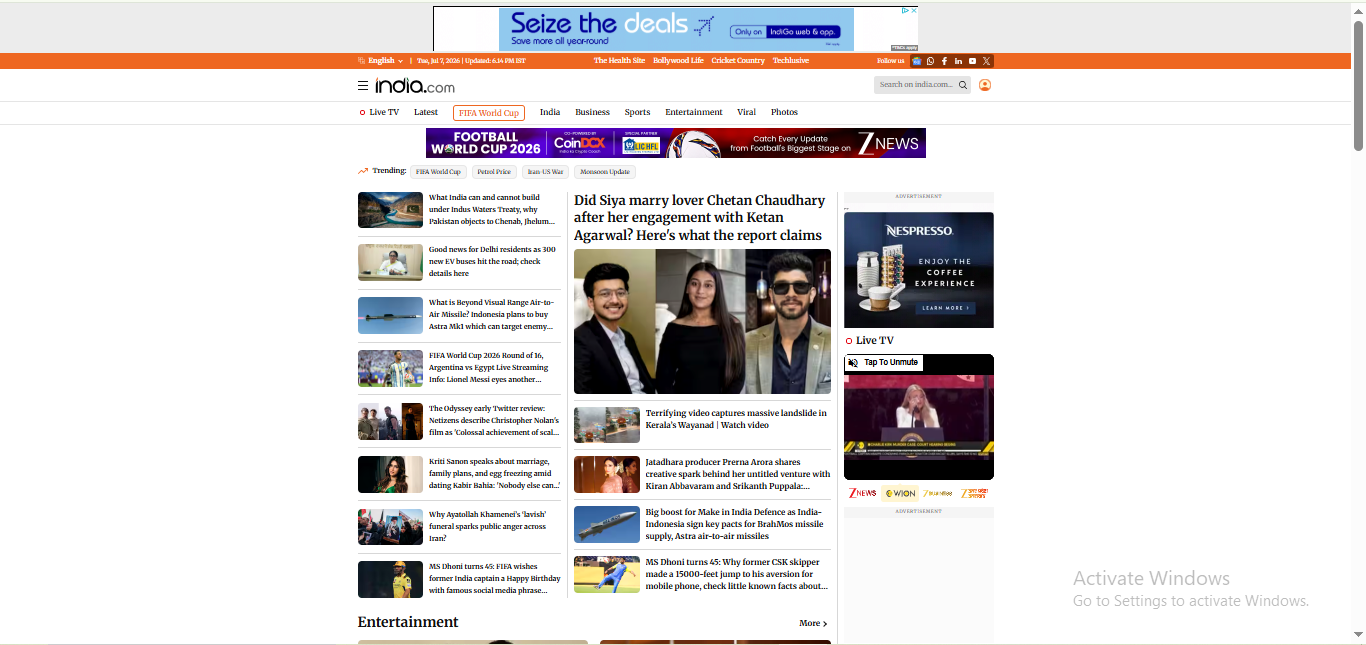Close the IndiGo top banner ad

(913, 11)
